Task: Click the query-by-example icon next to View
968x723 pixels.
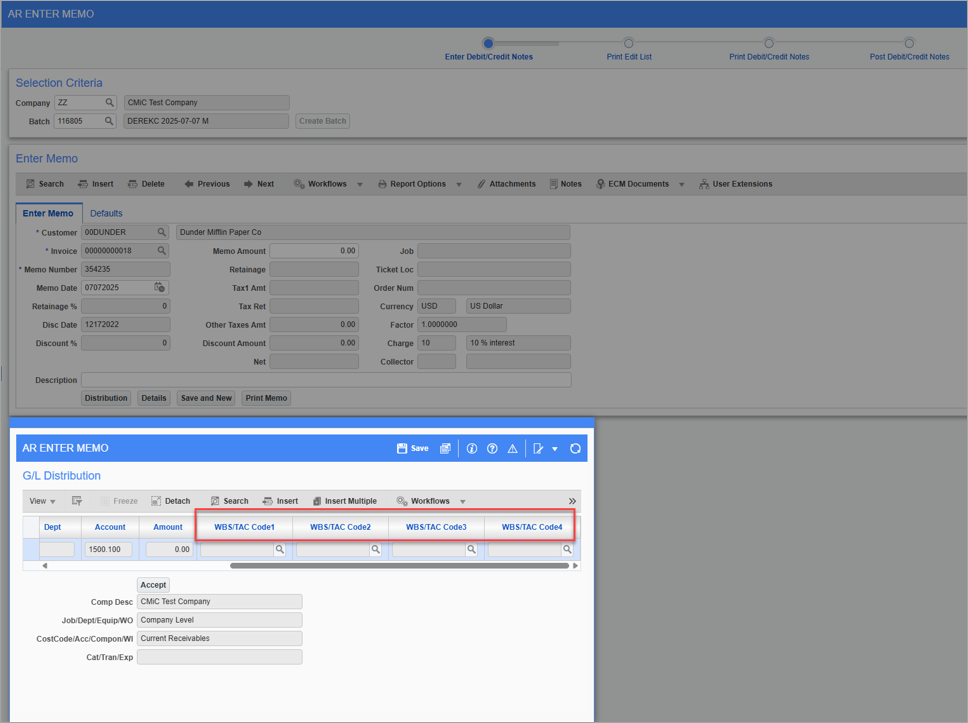Action: coord(77,501)
